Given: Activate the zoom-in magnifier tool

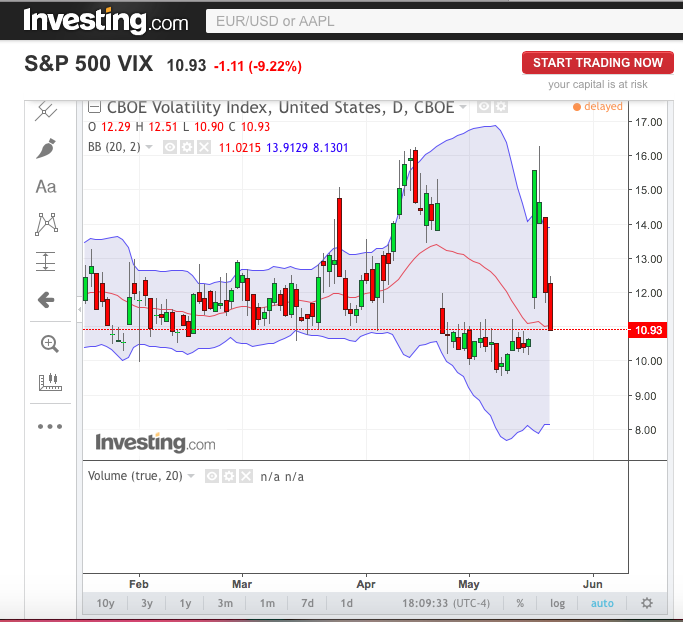Looking at the screenshot, I should (50, 344).
